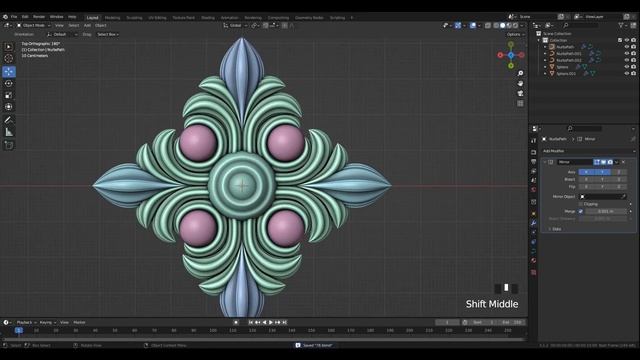Enable the Clipping checkbox
640x360 pixels.
tap(581, 204)
